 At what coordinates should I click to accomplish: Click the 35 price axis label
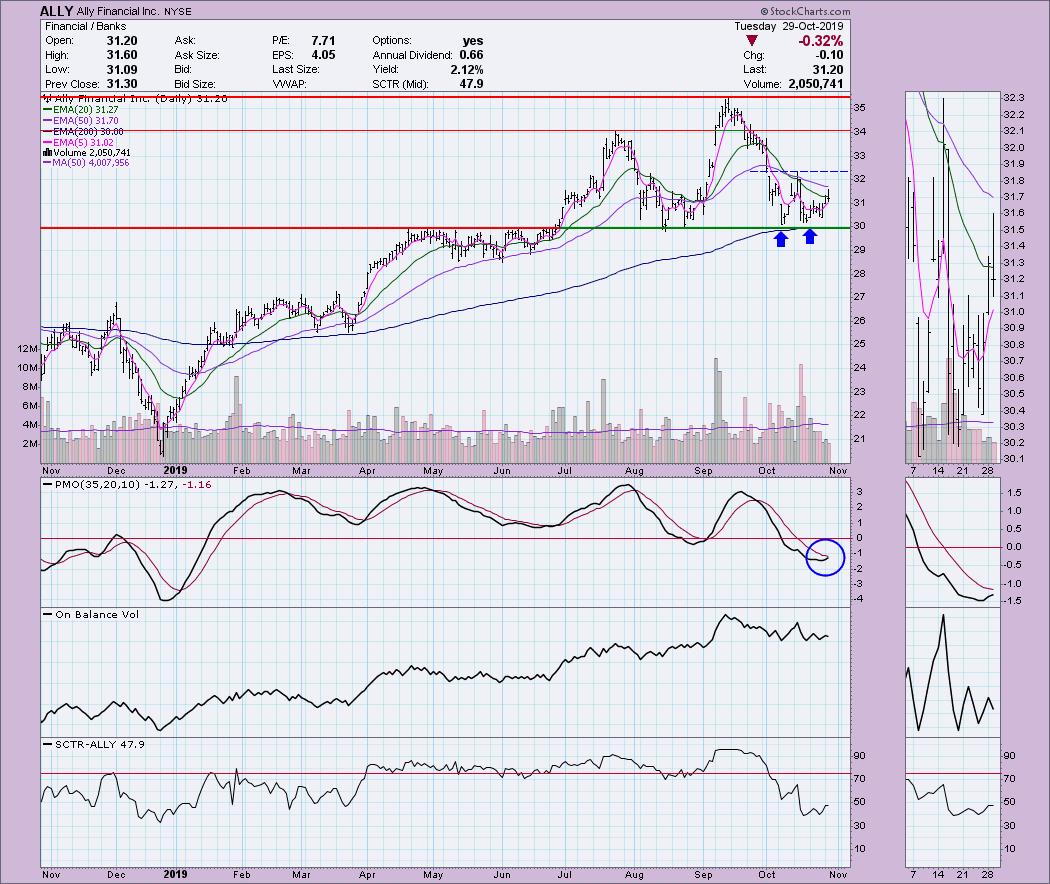click(x=859, y=108)
